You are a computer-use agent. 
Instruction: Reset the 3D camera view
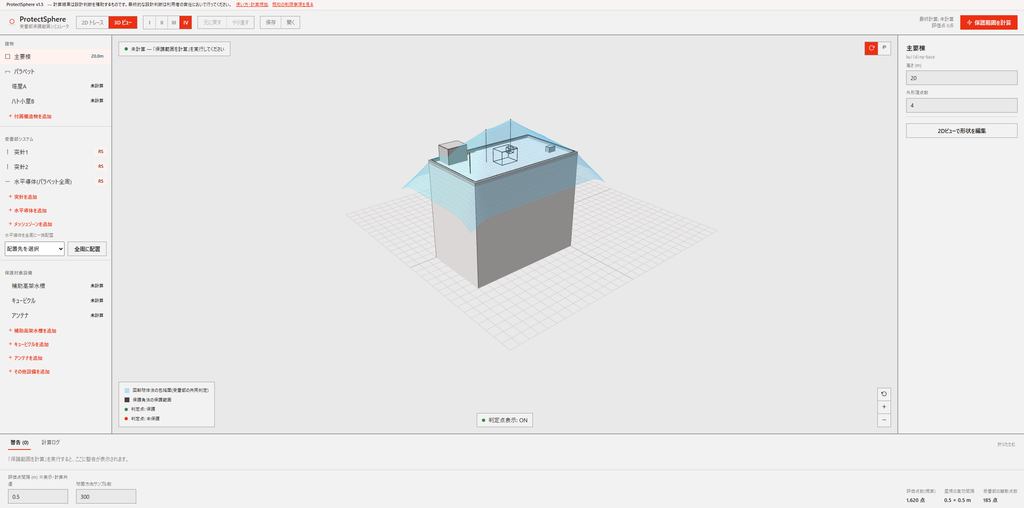pos(884,394)
